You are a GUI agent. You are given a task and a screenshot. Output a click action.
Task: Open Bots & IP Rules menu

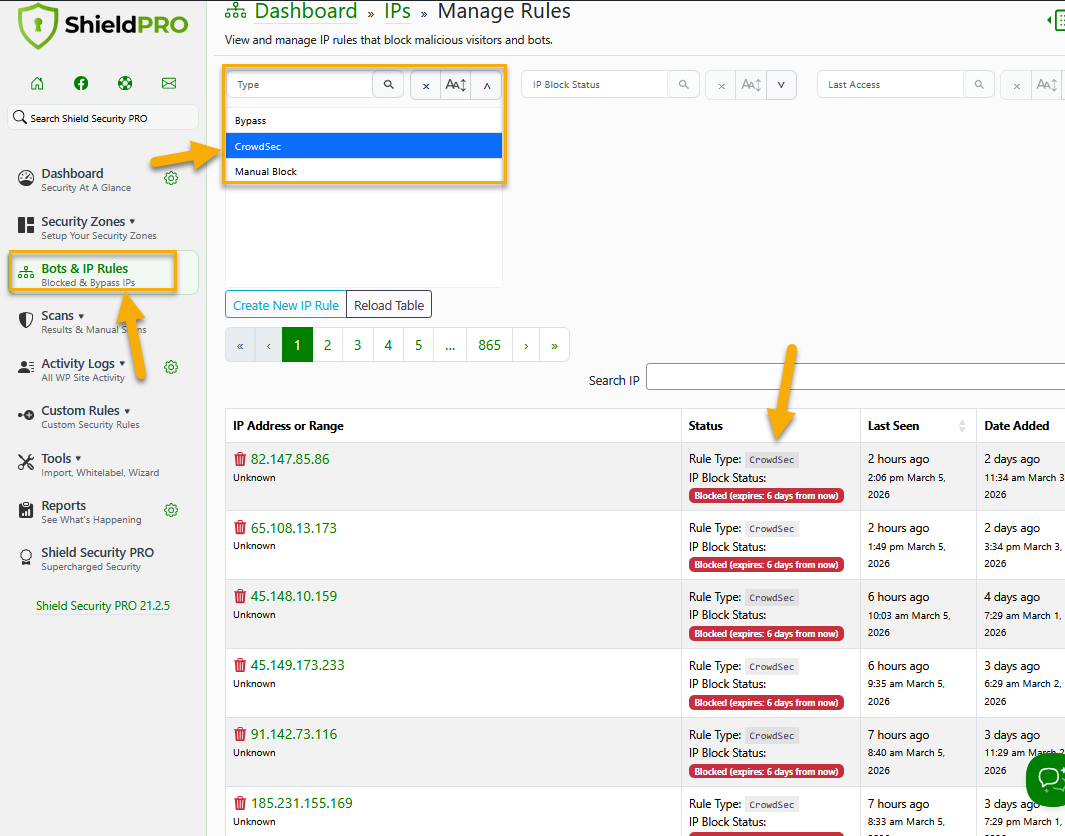[x=103, y=274]
